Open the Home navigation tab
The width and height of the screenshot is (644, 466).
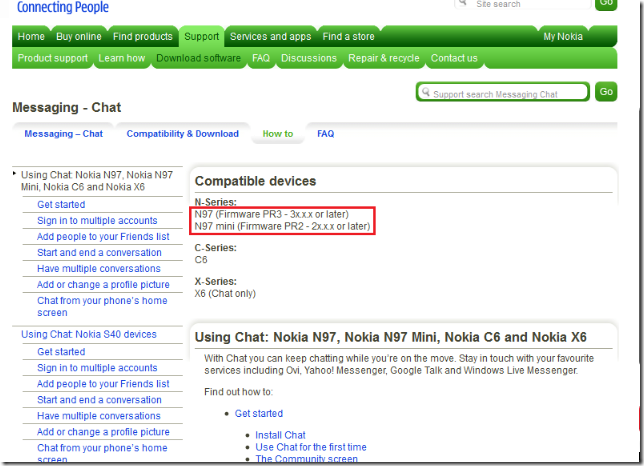tap(31, 37)
